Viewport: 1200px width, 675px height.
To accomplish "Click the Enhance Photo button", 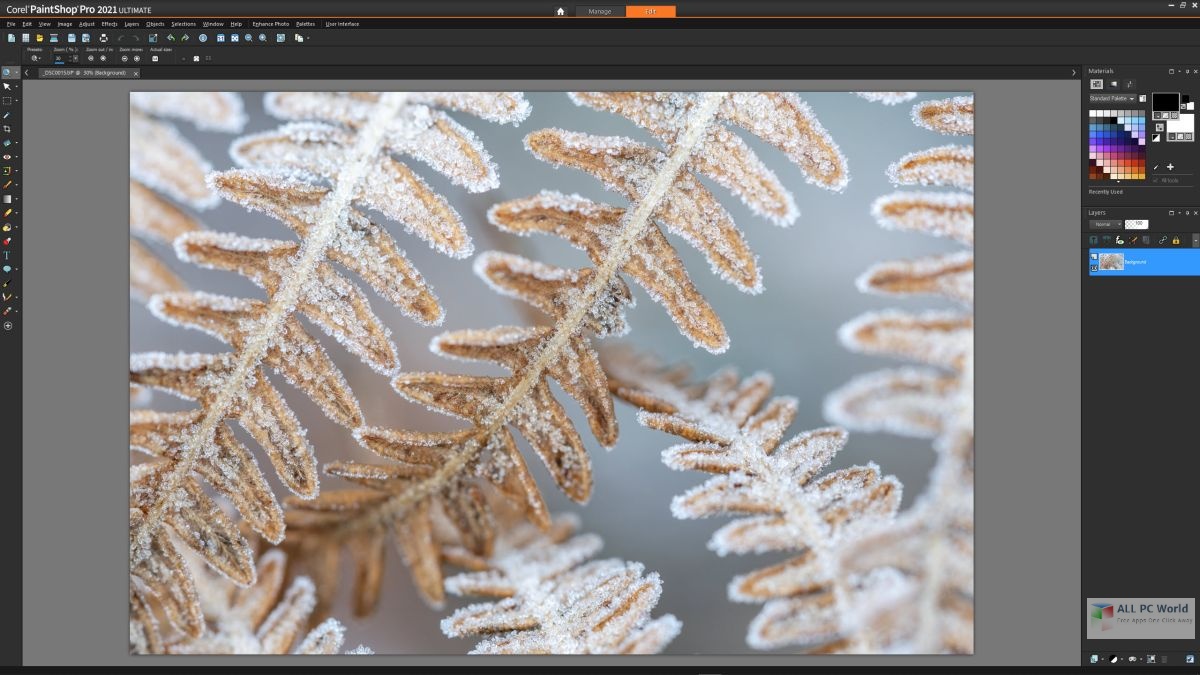I will point(269,24).
